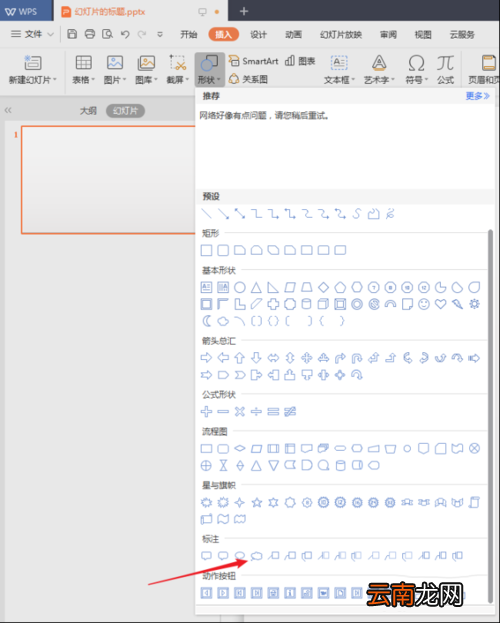
Task: Undo the last action
Action: coord(125,35)
